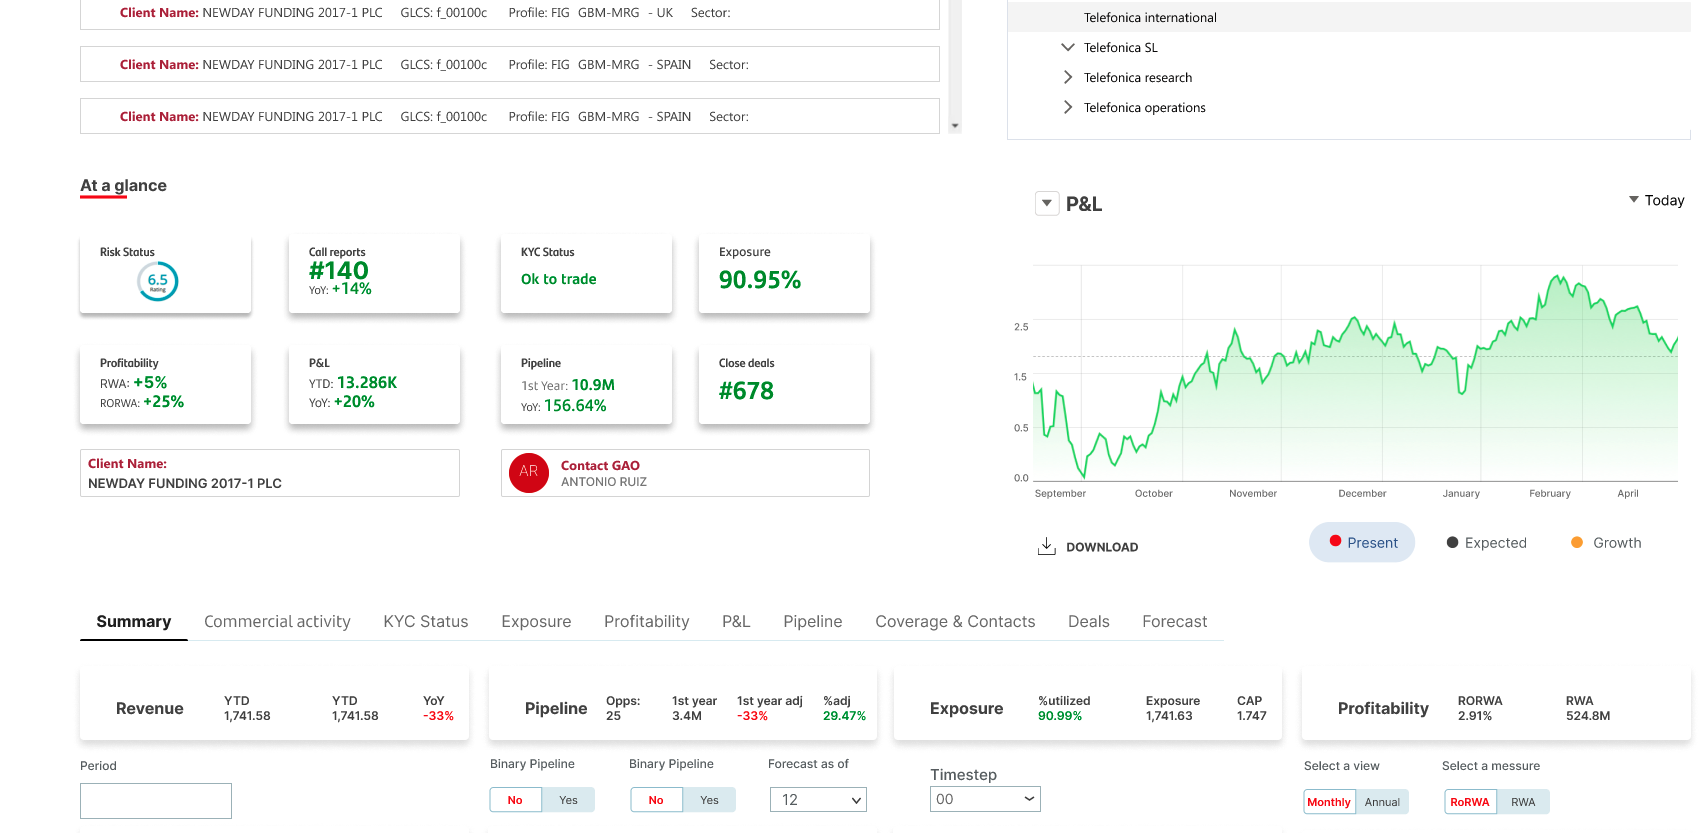1705x833 pixels.
Task: Select Telefonica international tree row
Action: point(1349,17)
